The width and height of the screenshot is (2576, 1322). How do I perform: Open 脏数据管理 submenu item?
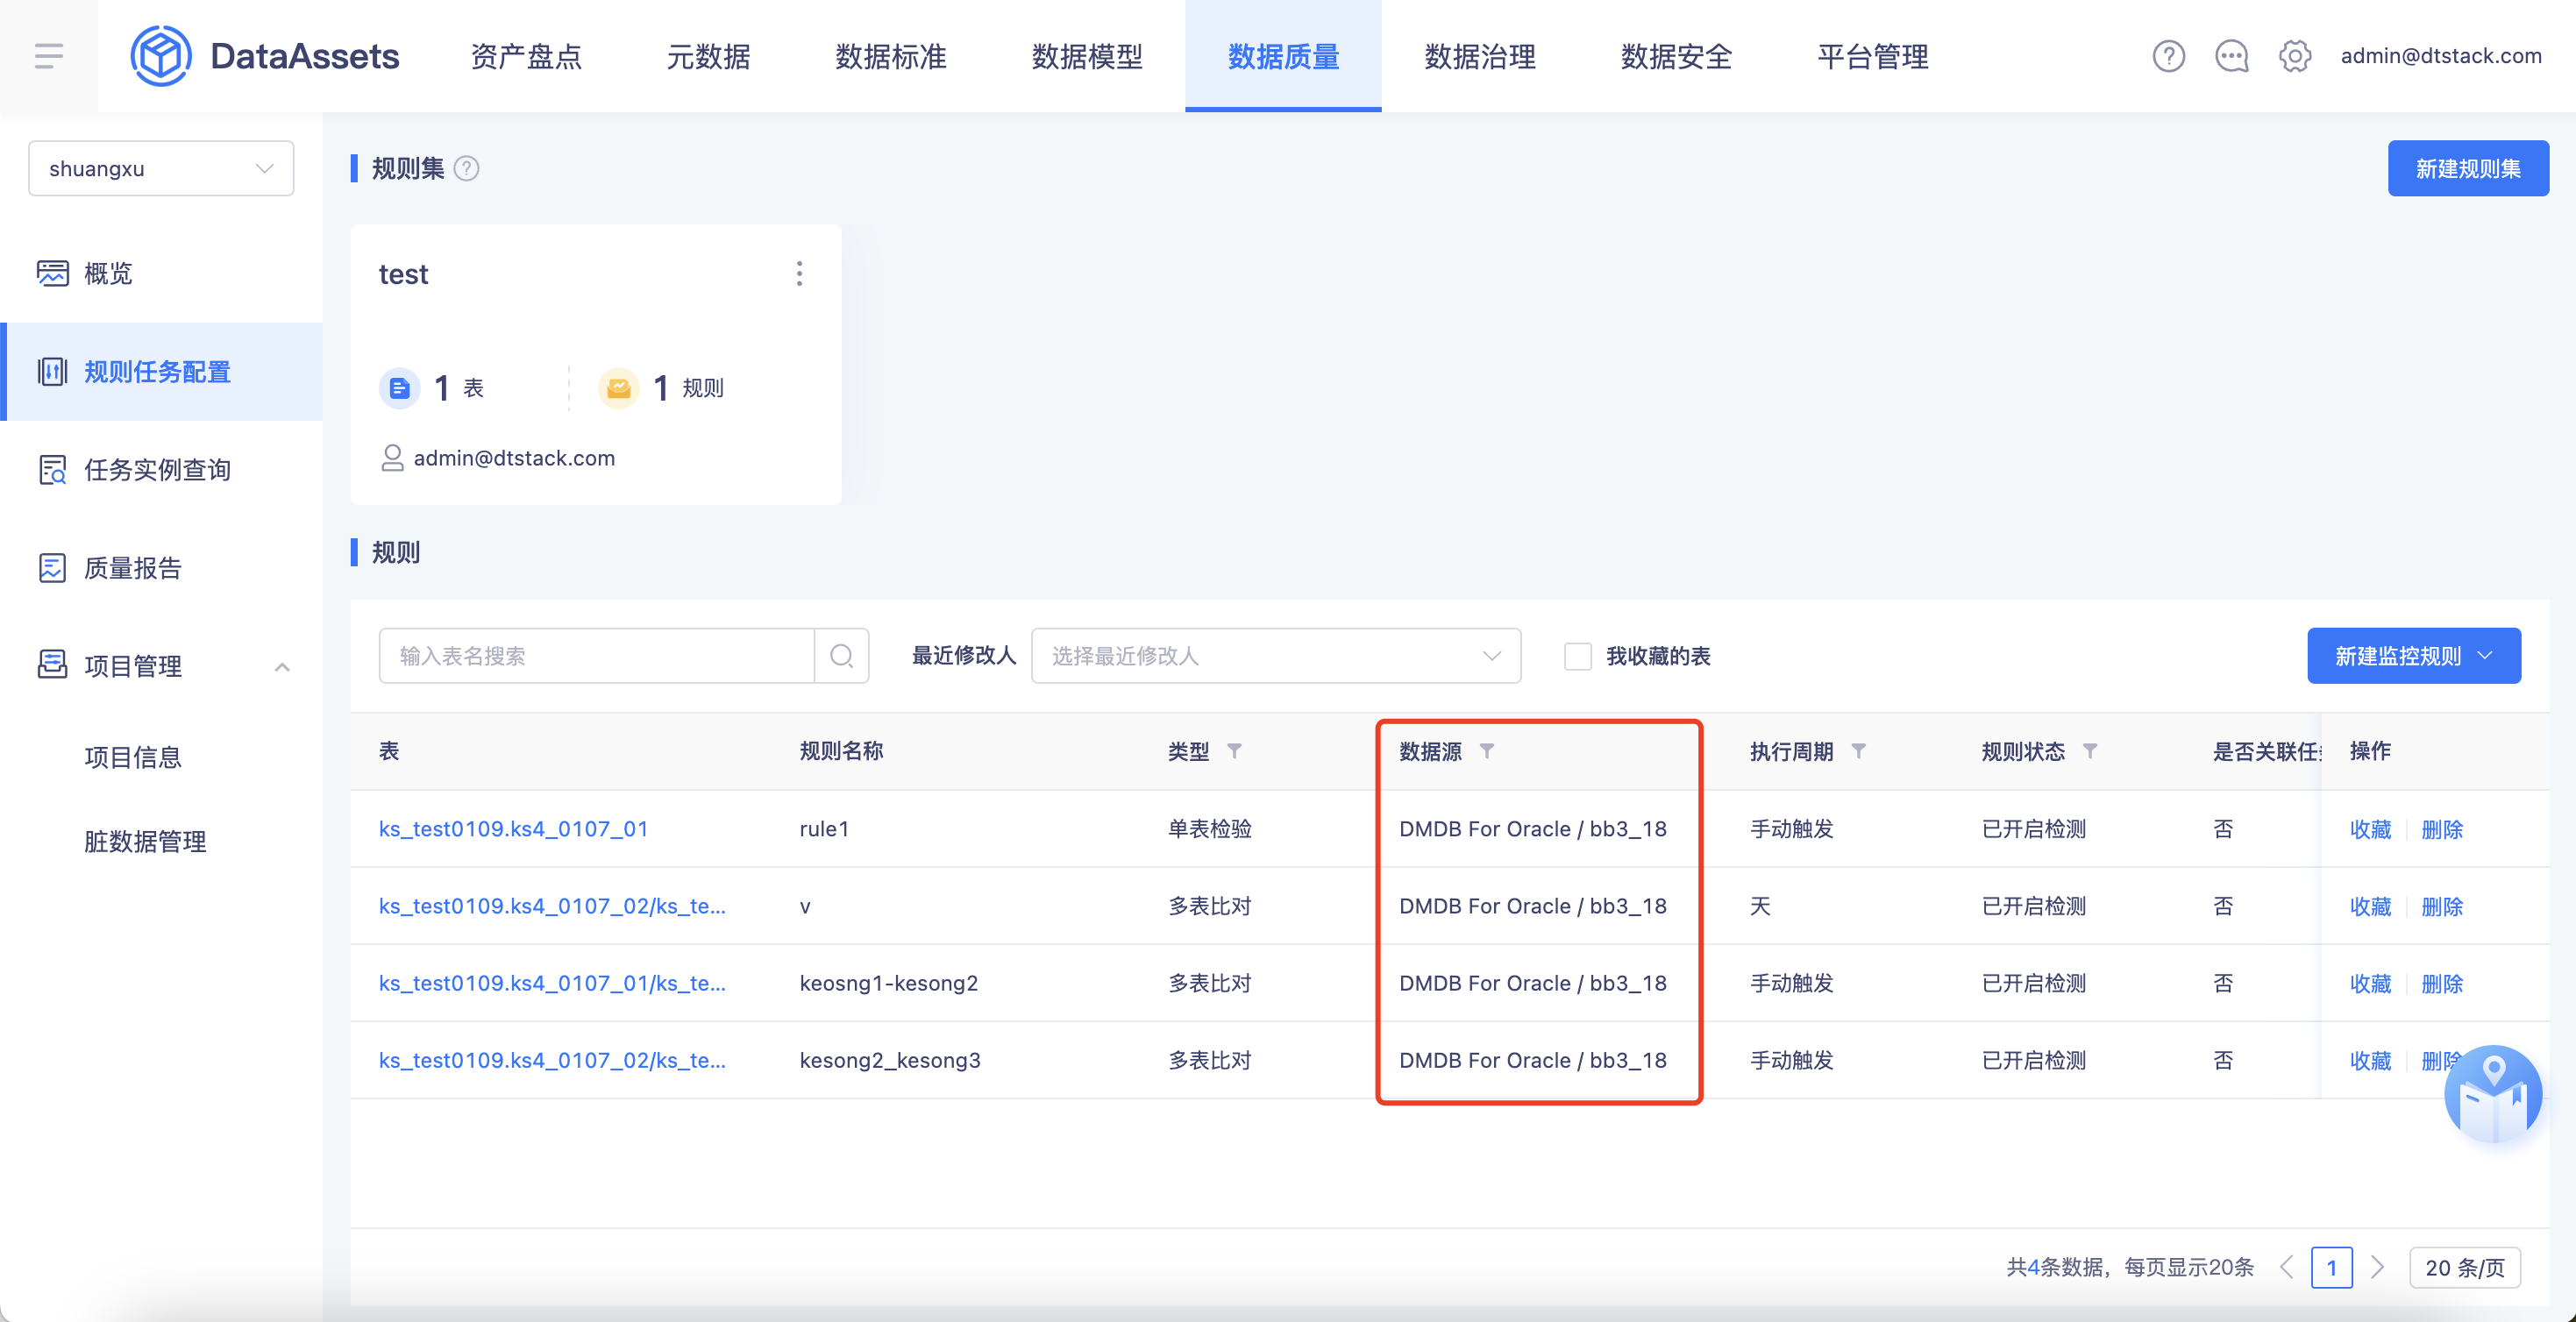[145, 841]
